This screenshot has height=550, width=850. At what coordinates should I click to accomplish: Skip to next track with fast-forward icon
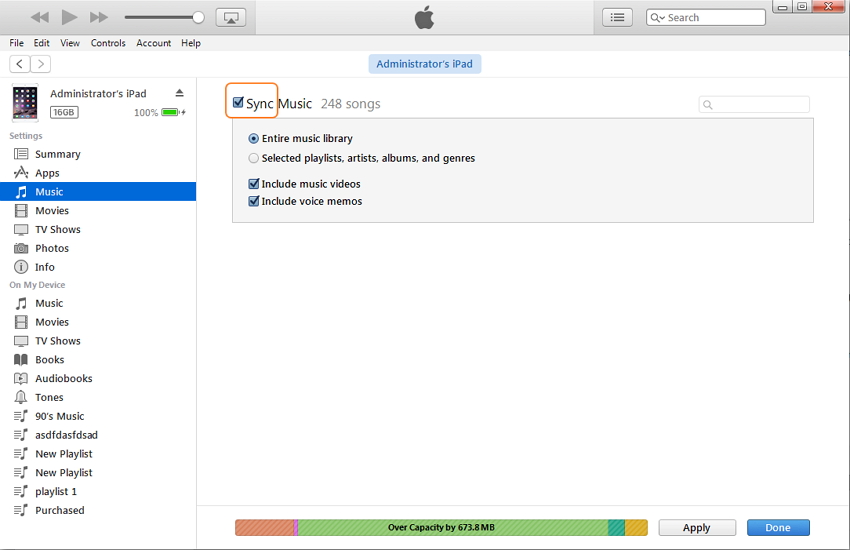pos(98,17)
